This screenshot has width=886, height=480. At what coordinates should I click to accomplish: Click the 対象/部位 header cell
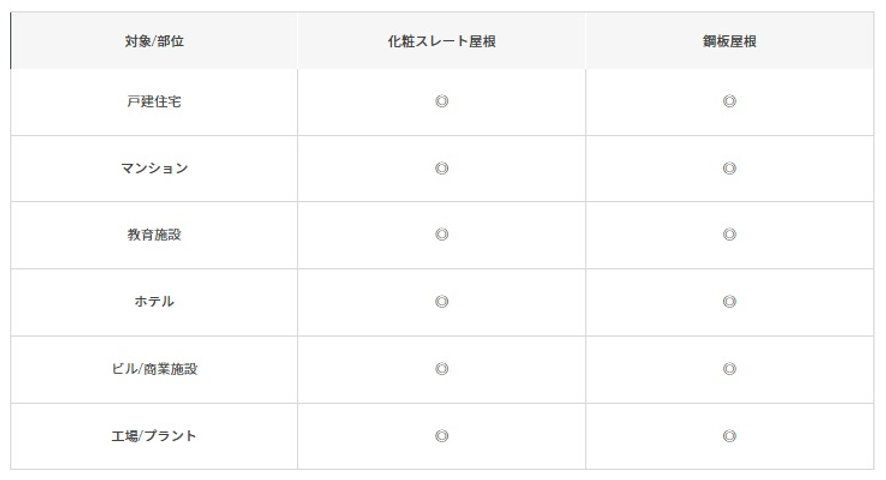point(154,41)
